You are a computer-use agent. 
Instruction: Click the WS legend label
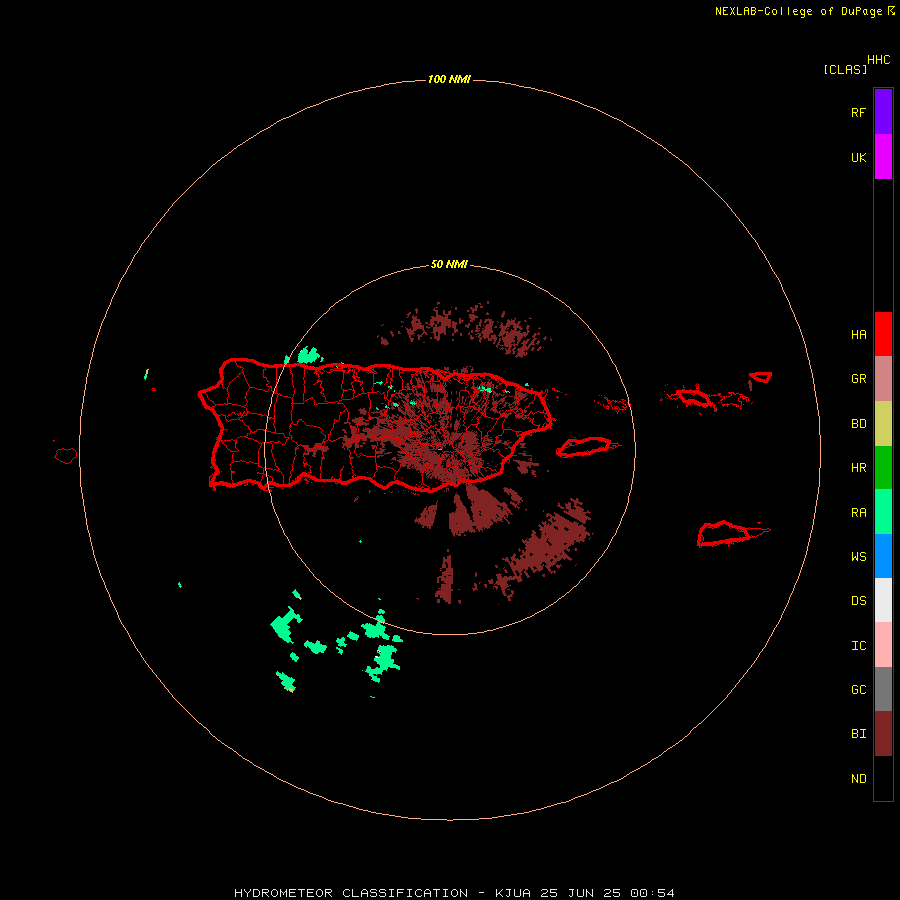pyautogui.click(x=858, y=556)
